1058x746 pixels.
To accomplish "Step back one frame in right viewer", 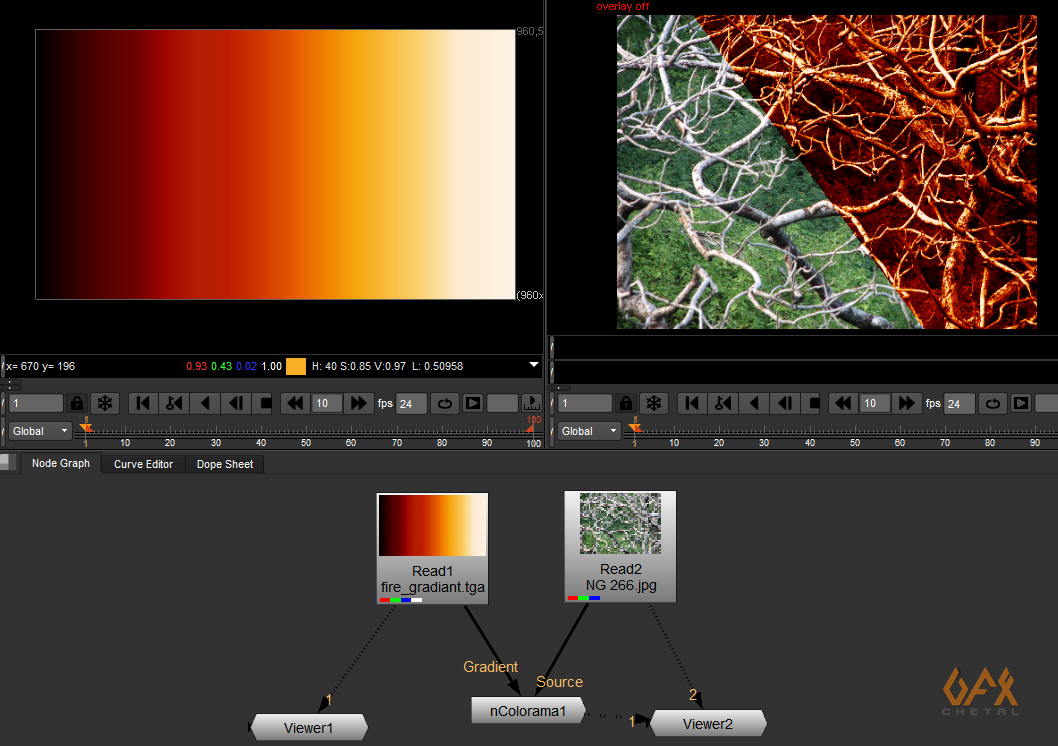I will 785,403.
